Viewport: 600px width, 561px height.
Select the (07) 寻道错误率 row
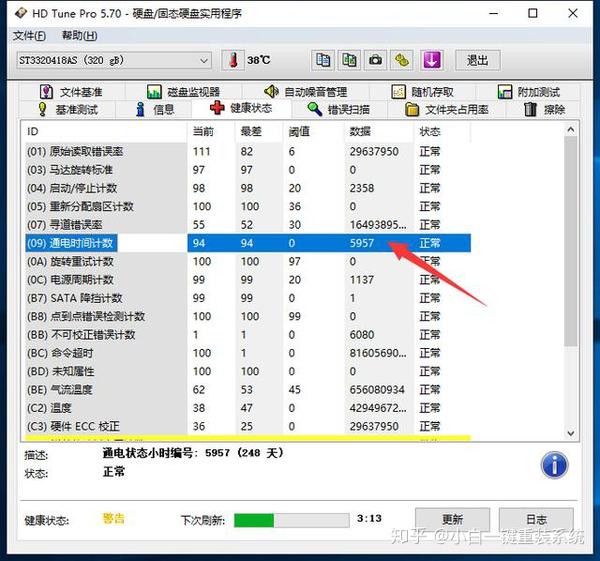[x=248, y=225]
